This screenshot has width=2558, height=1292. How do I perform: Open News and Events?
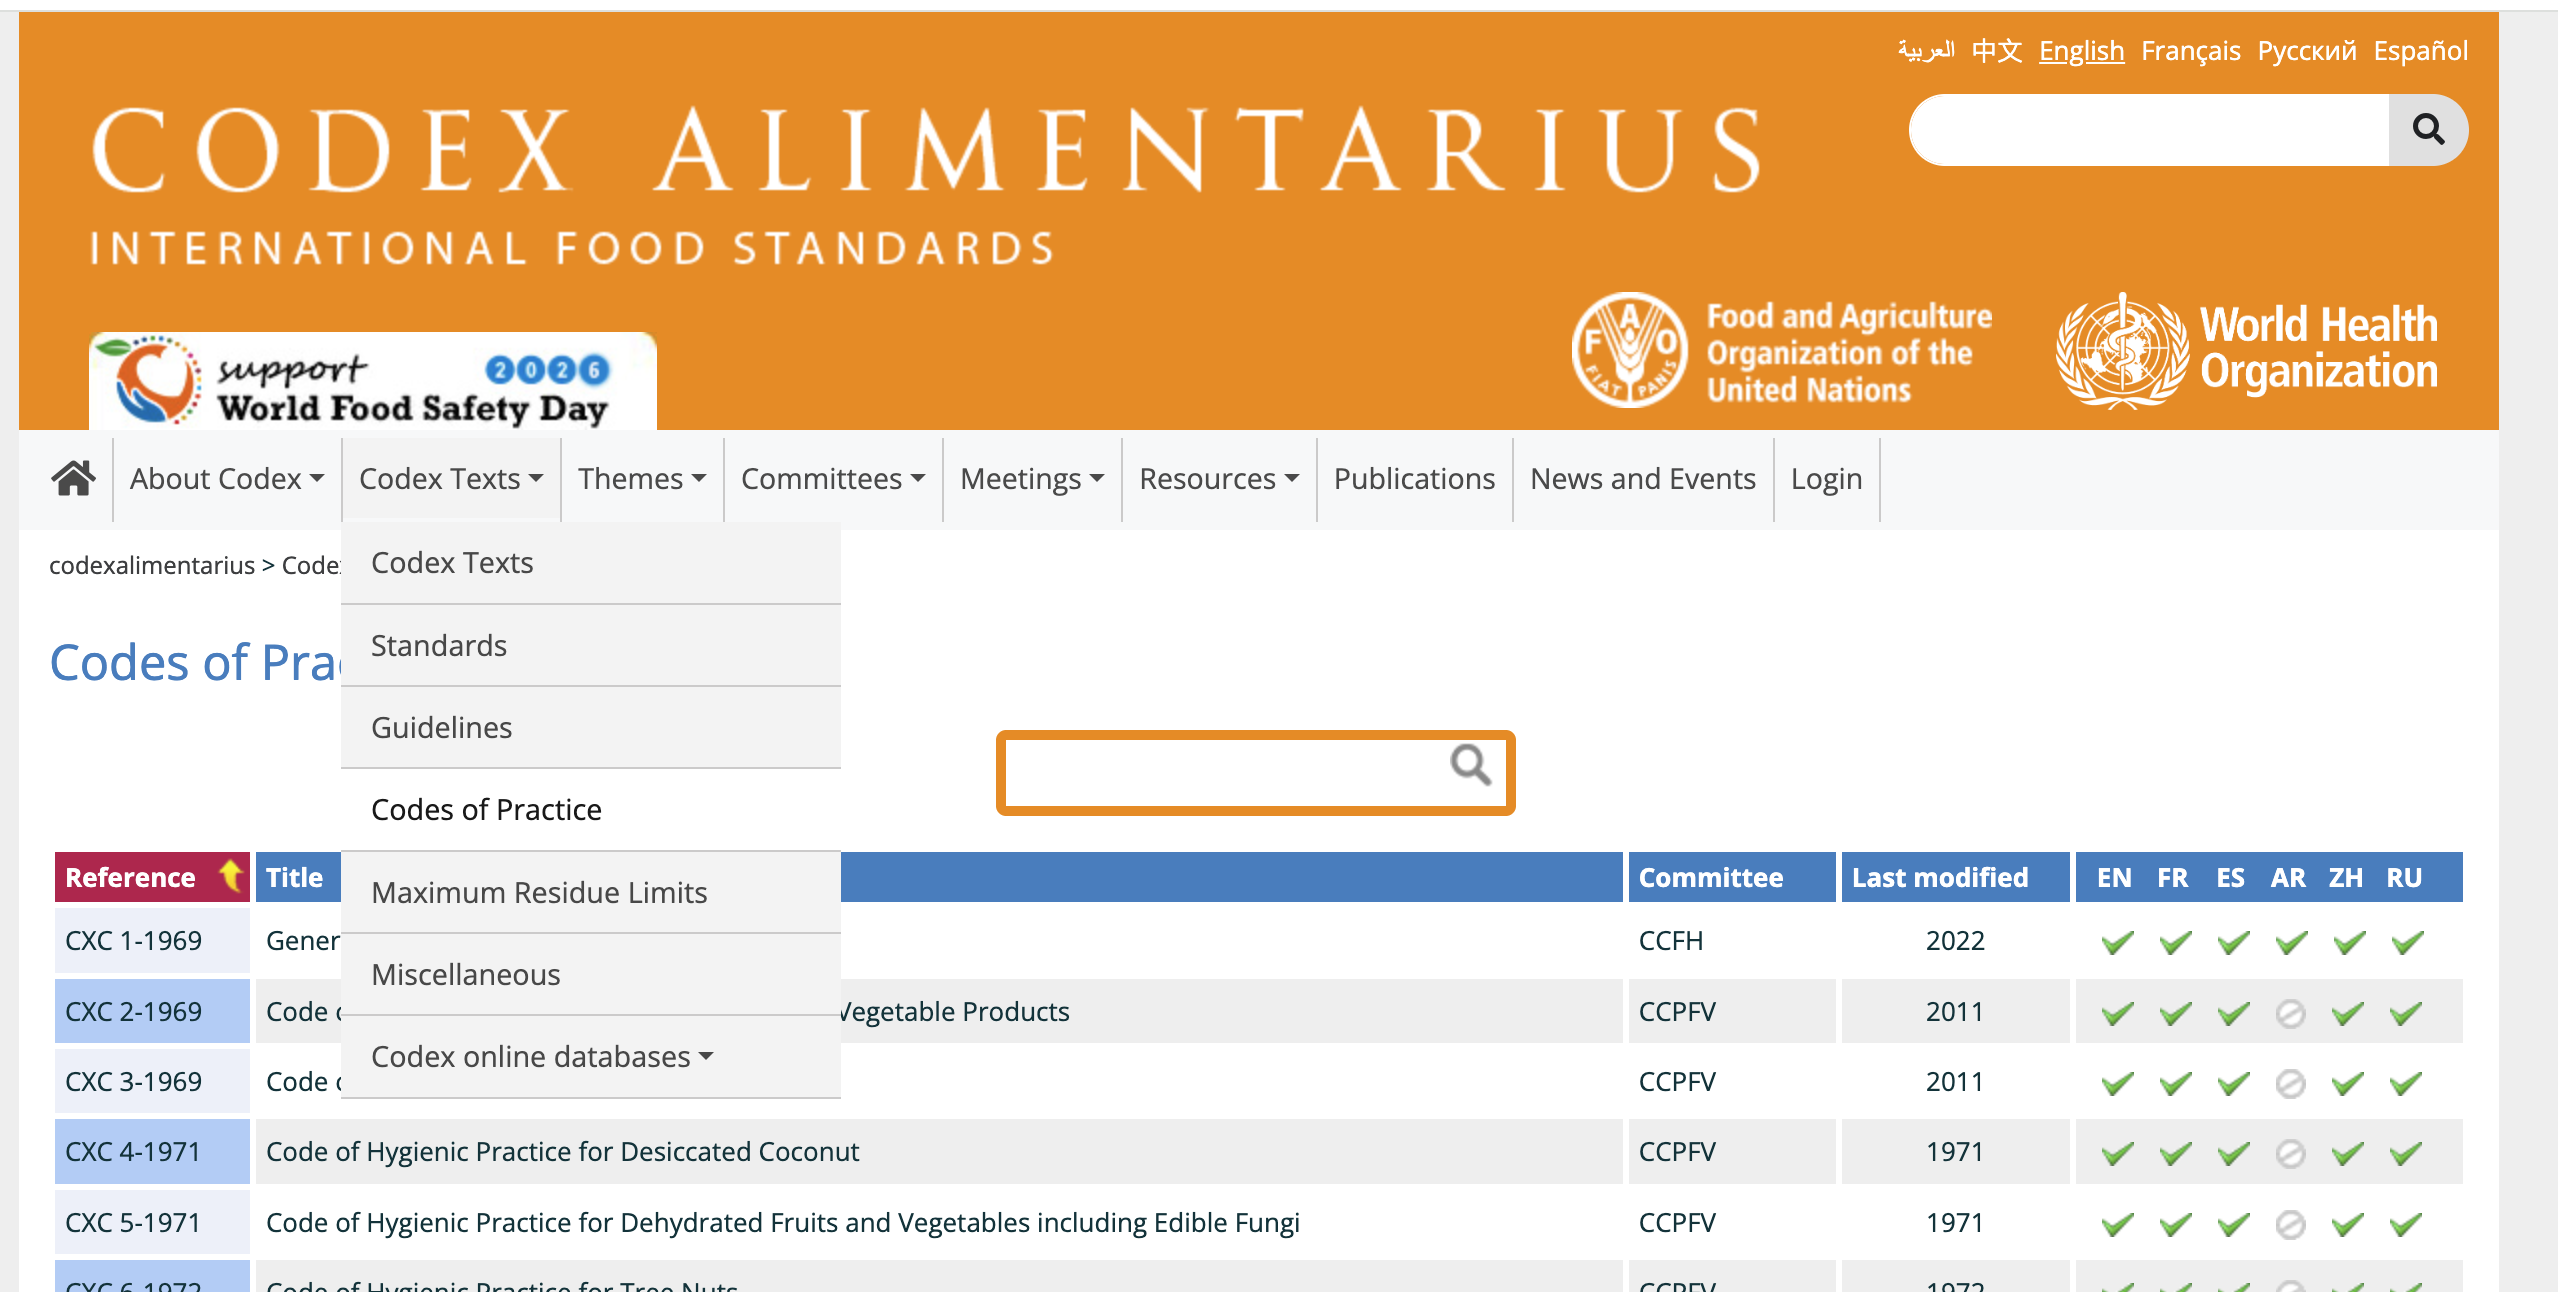[1643, 479]
